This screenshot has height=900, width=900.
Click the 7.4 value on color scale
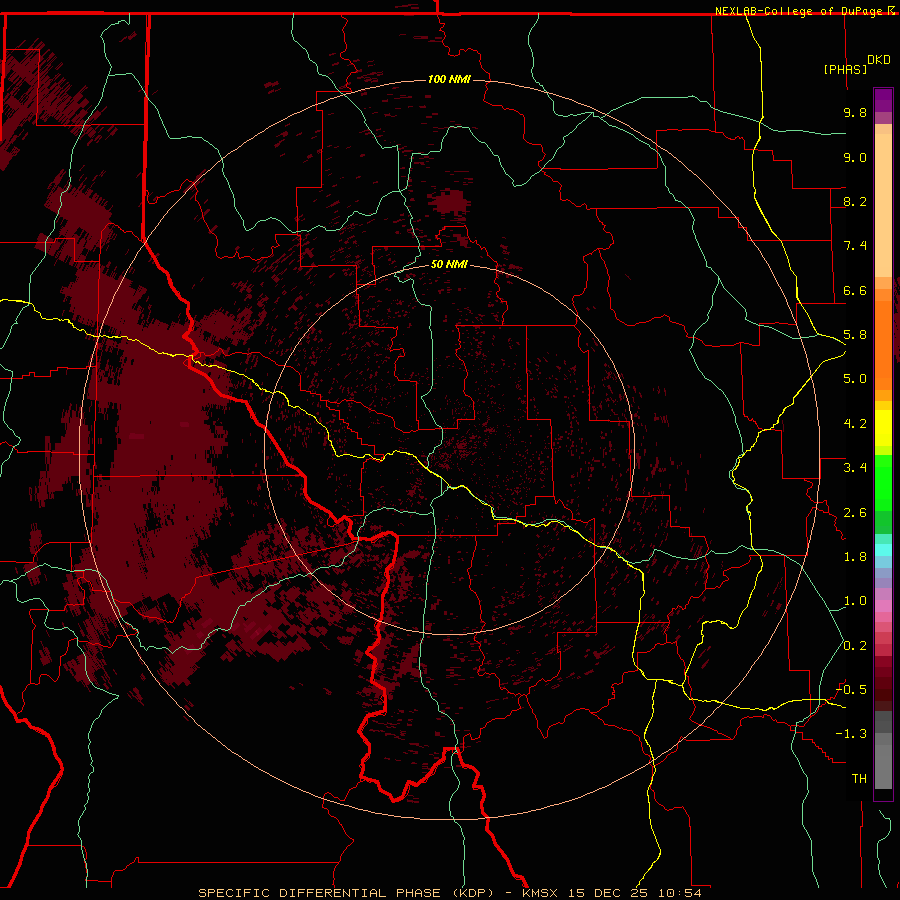pyautogui.click(x=855, y=246)
